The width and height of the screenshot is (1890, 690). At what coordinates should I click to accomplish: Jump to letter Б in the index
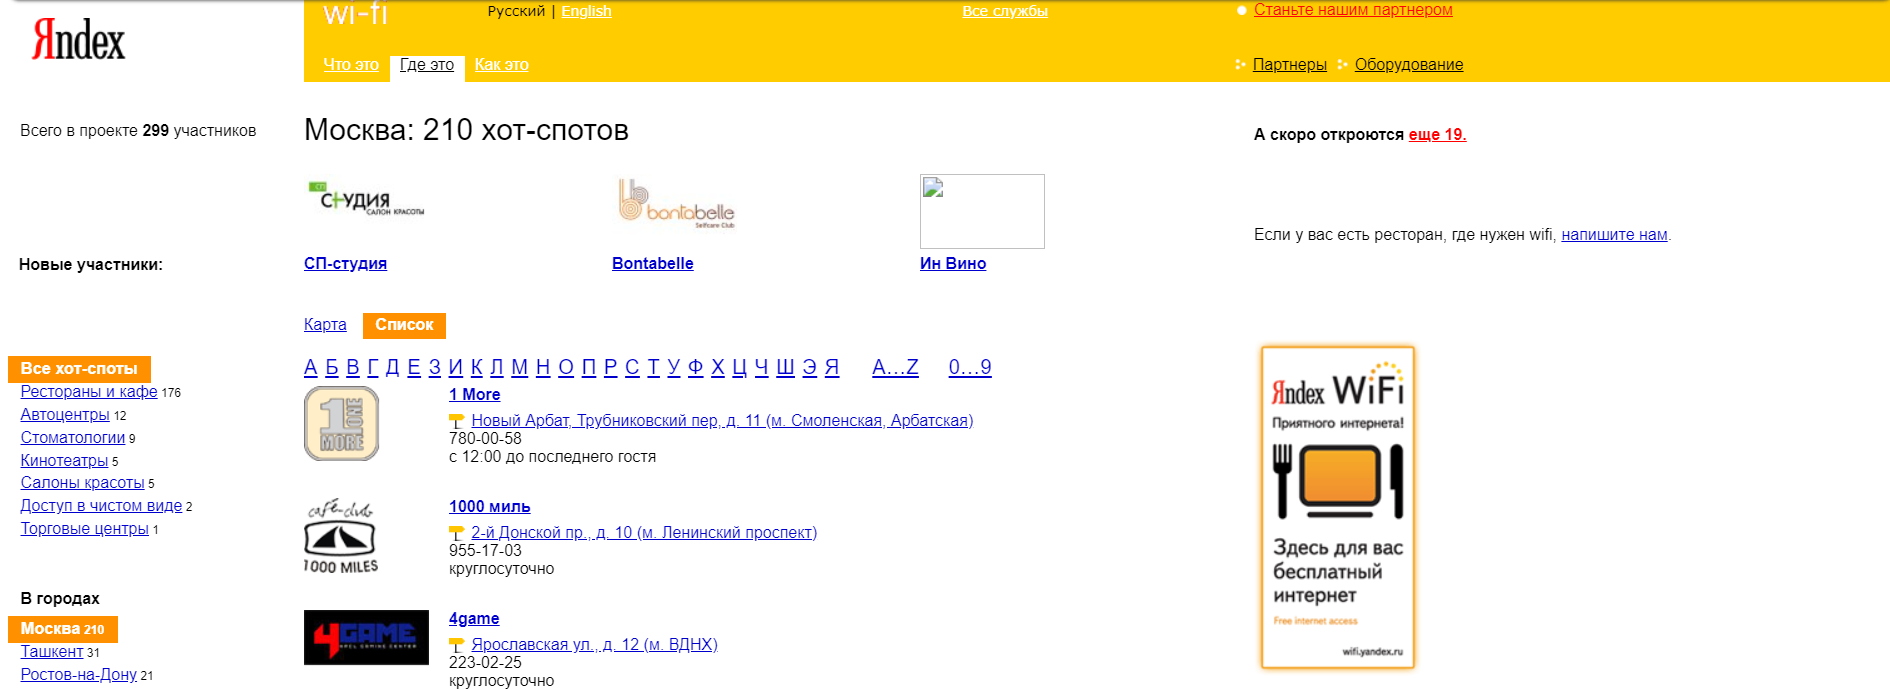coord(332,367)
